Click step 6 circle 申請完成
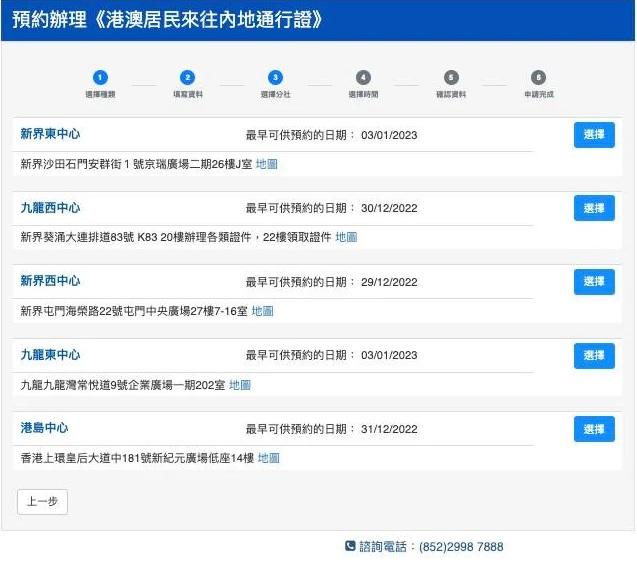The width and height of the screenshot is (637, 562). click(x=538, y=77)
